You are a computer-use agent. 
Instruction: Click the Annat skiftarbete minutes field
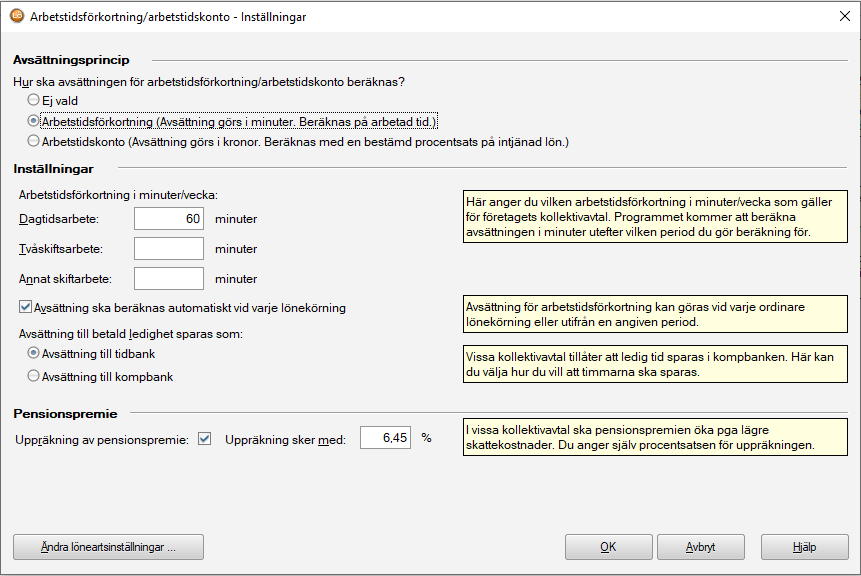tap(169, 279)
